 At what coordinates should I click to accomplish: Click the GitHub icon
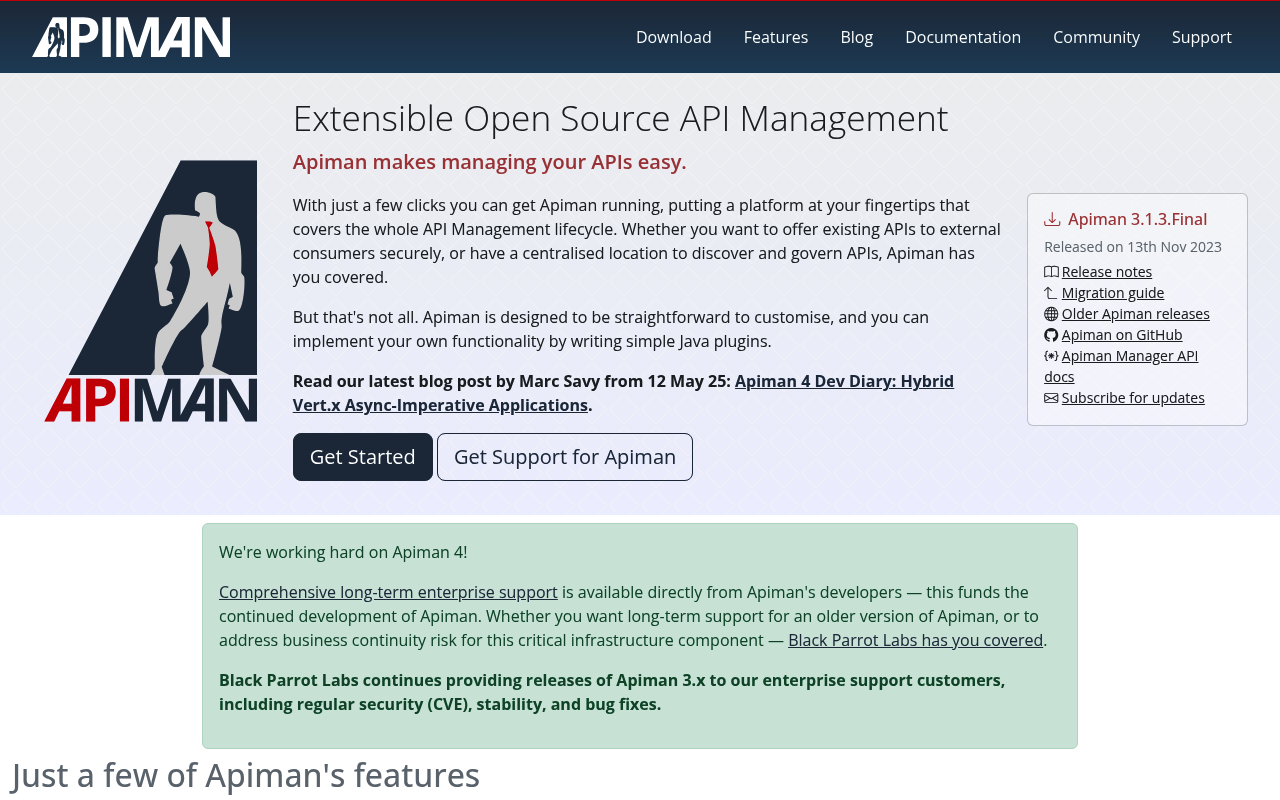click(1051, 335)
